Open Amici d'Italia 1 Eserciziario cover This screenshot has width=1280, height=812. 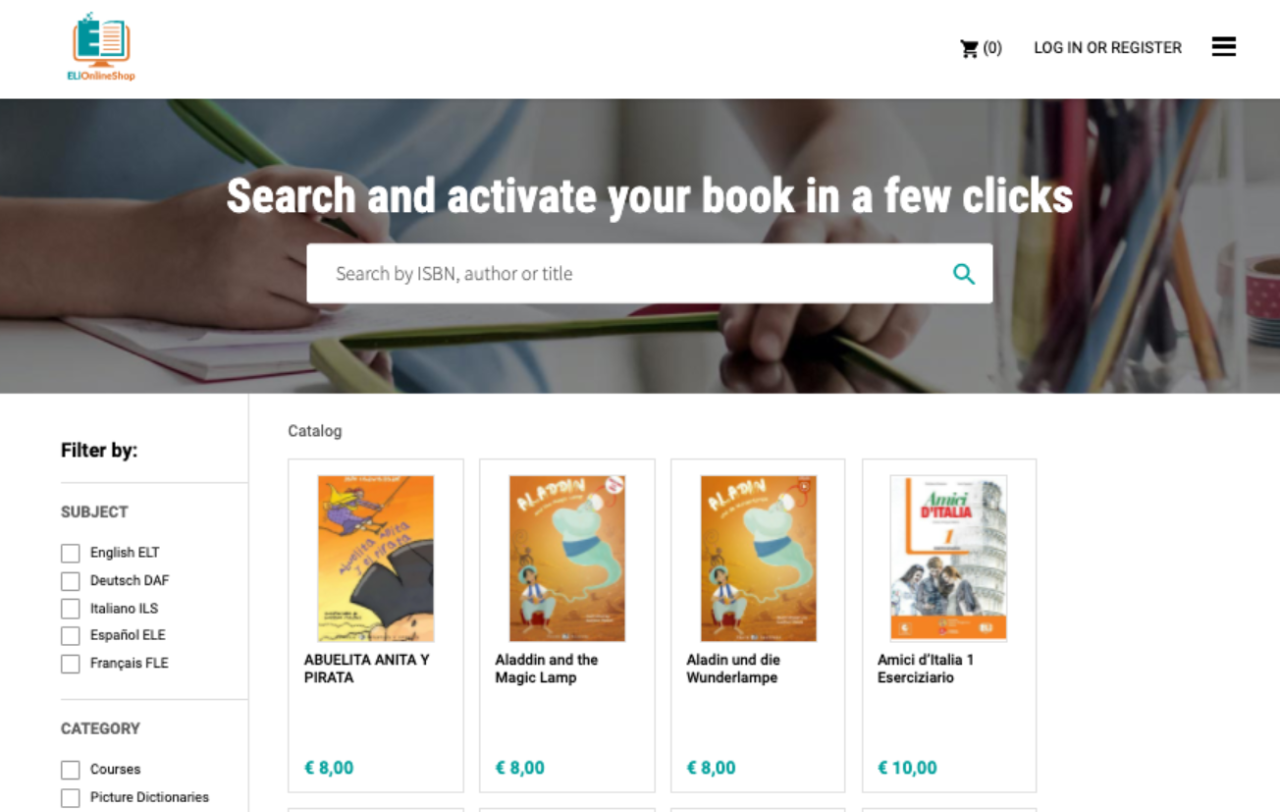pyautogui.click(x=949, y=558)
